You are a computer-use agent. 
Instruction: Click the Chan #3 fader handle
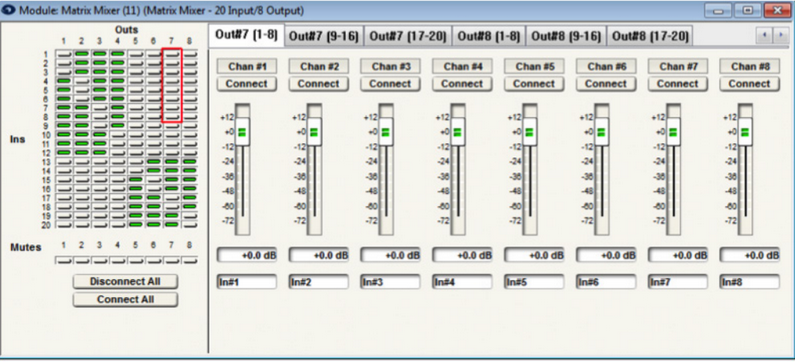pos(386,132)
